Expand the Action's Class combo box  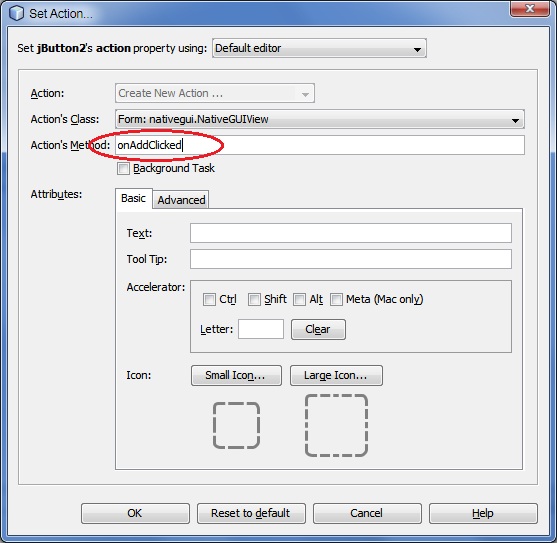pyautogui.click(x=319, y=119)
